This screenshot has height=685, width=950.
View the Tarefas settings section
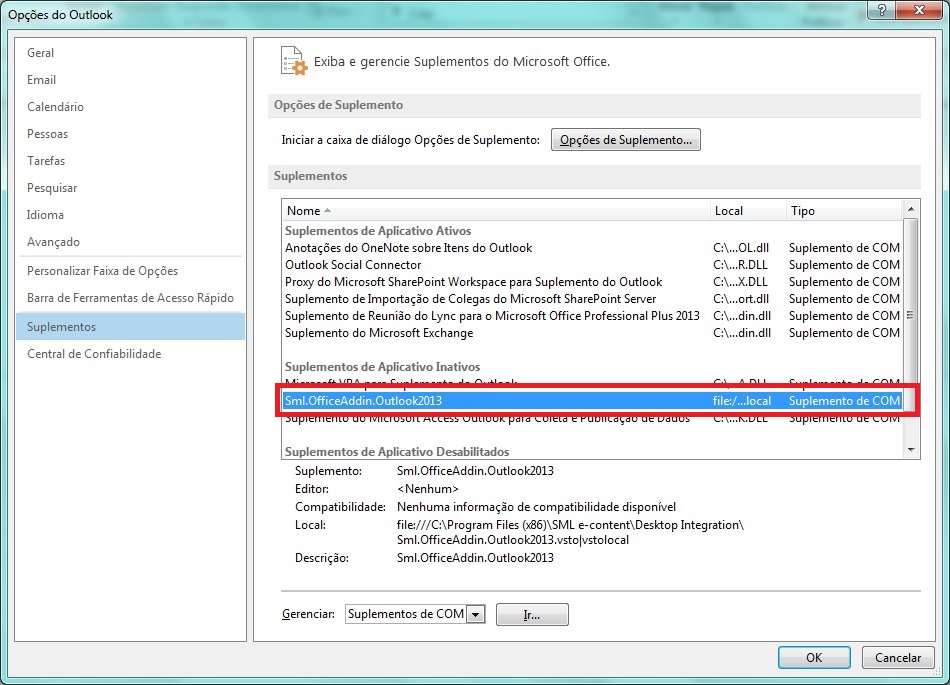pos(45,160)
